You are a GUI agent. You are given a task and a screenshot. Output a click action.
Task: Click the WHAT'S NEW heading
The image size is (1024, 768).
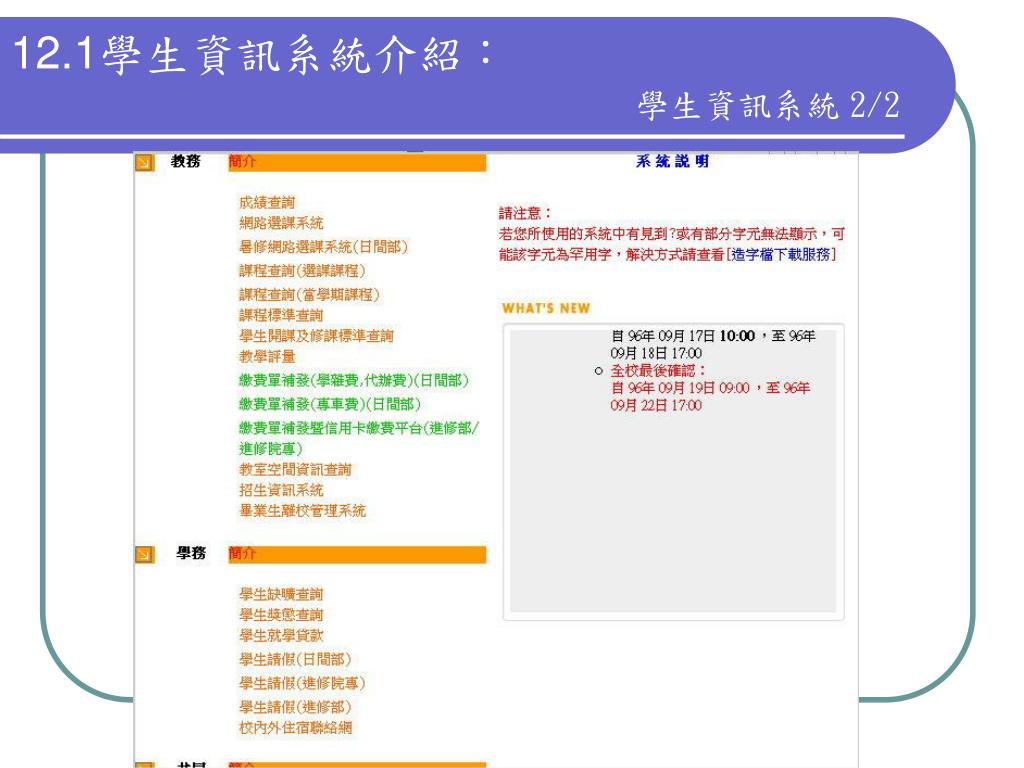pyautogui.click(x=546, y=308)
